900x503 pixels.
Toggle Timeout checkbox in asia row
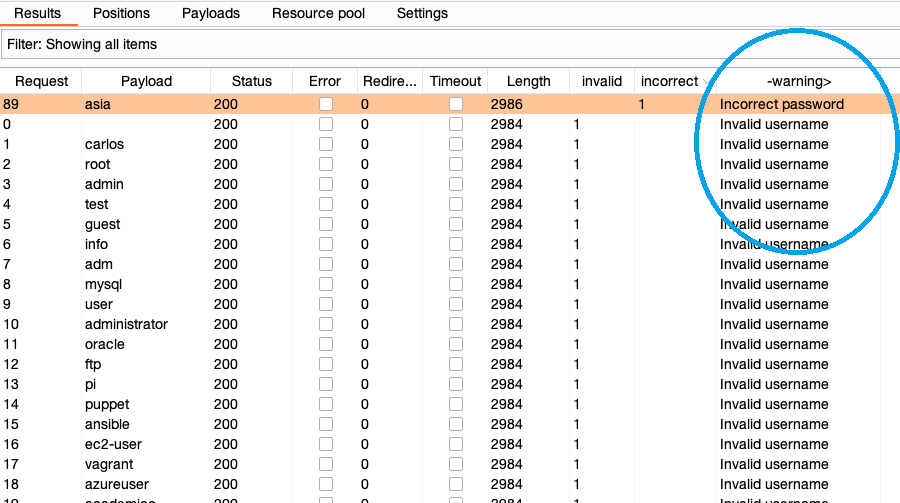(x=456, y=104)
